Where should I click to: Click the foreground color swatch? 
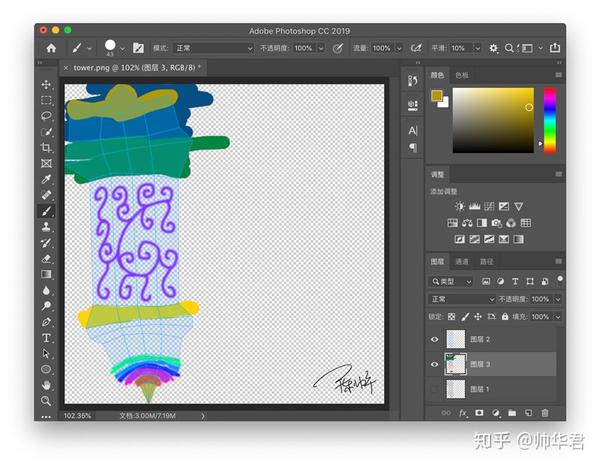436,96
